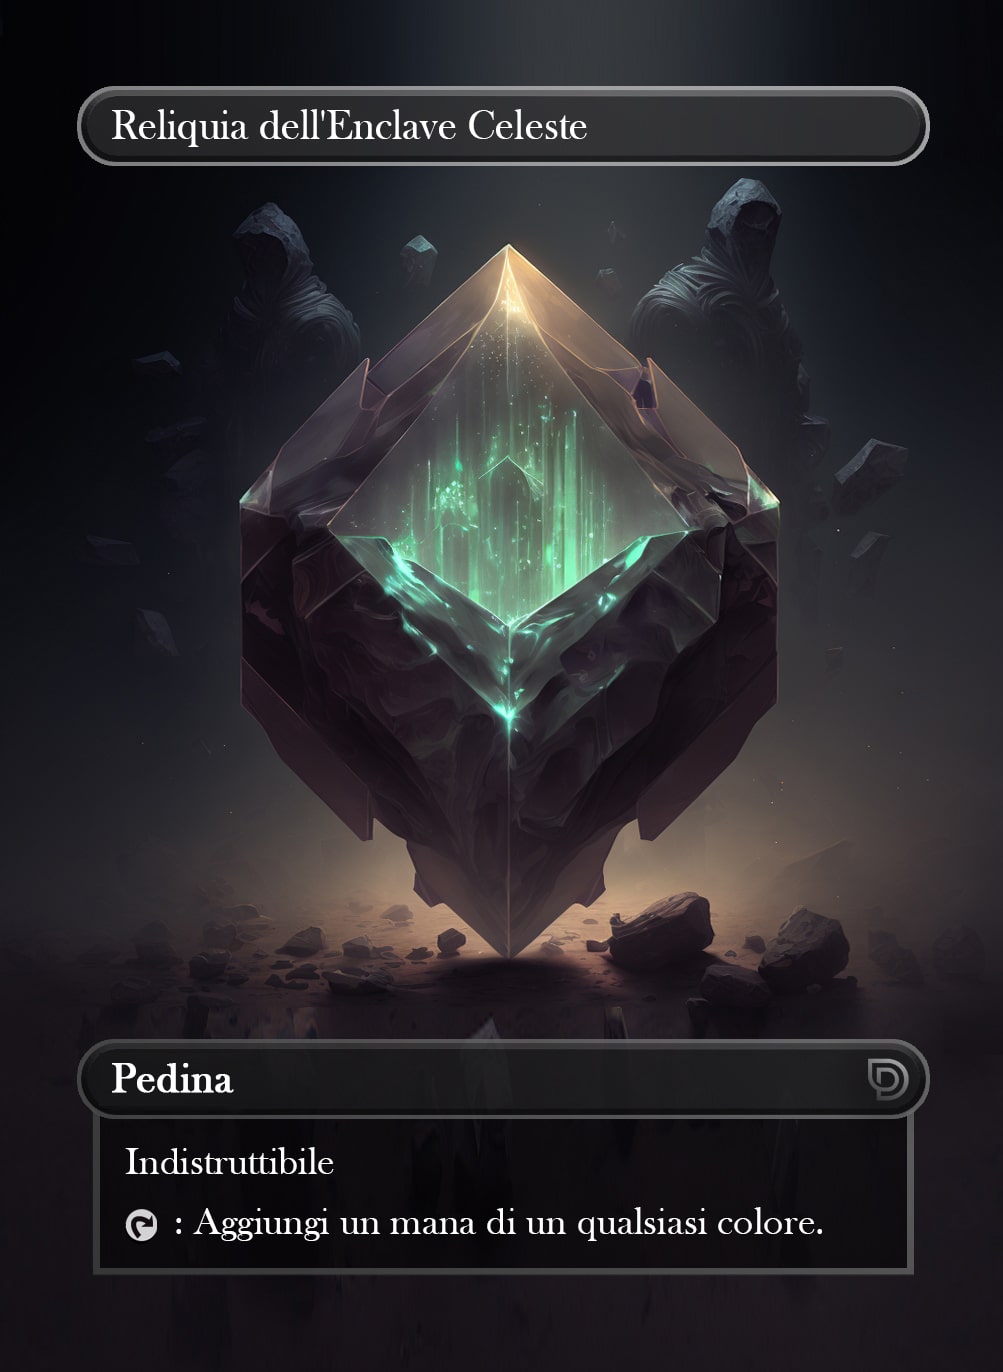1003x1372 pixels.
Task: Click the large boulder right of crystal base
Action: click(662, 930)
